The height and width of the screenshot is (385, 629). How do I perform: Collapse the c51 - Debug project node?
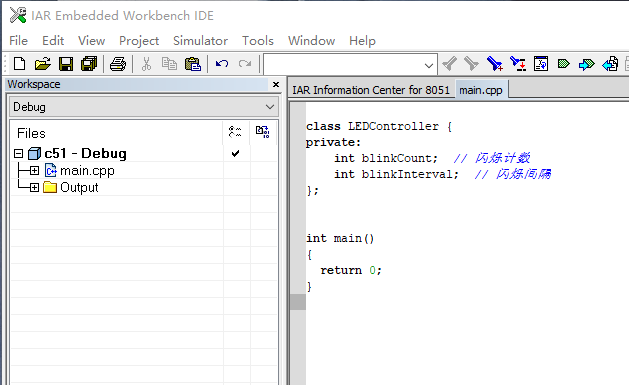(18, 154)
